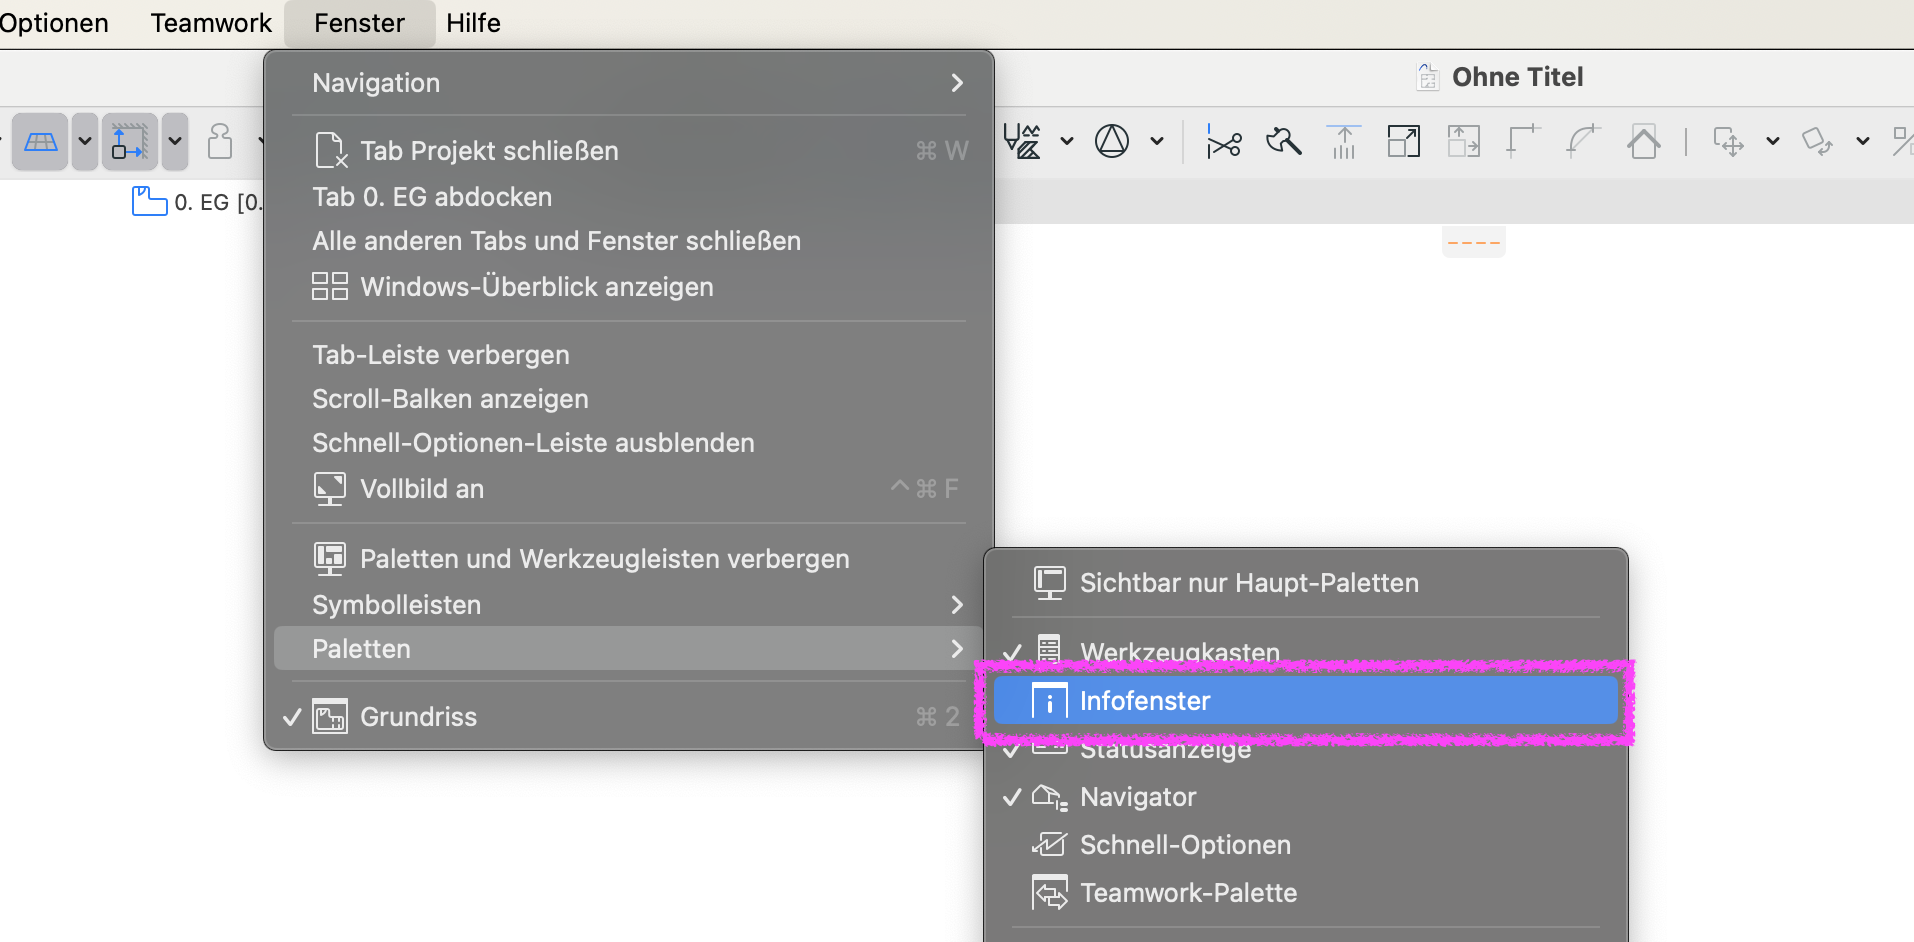Click the orange dashed line indicator

(1474, 242)
